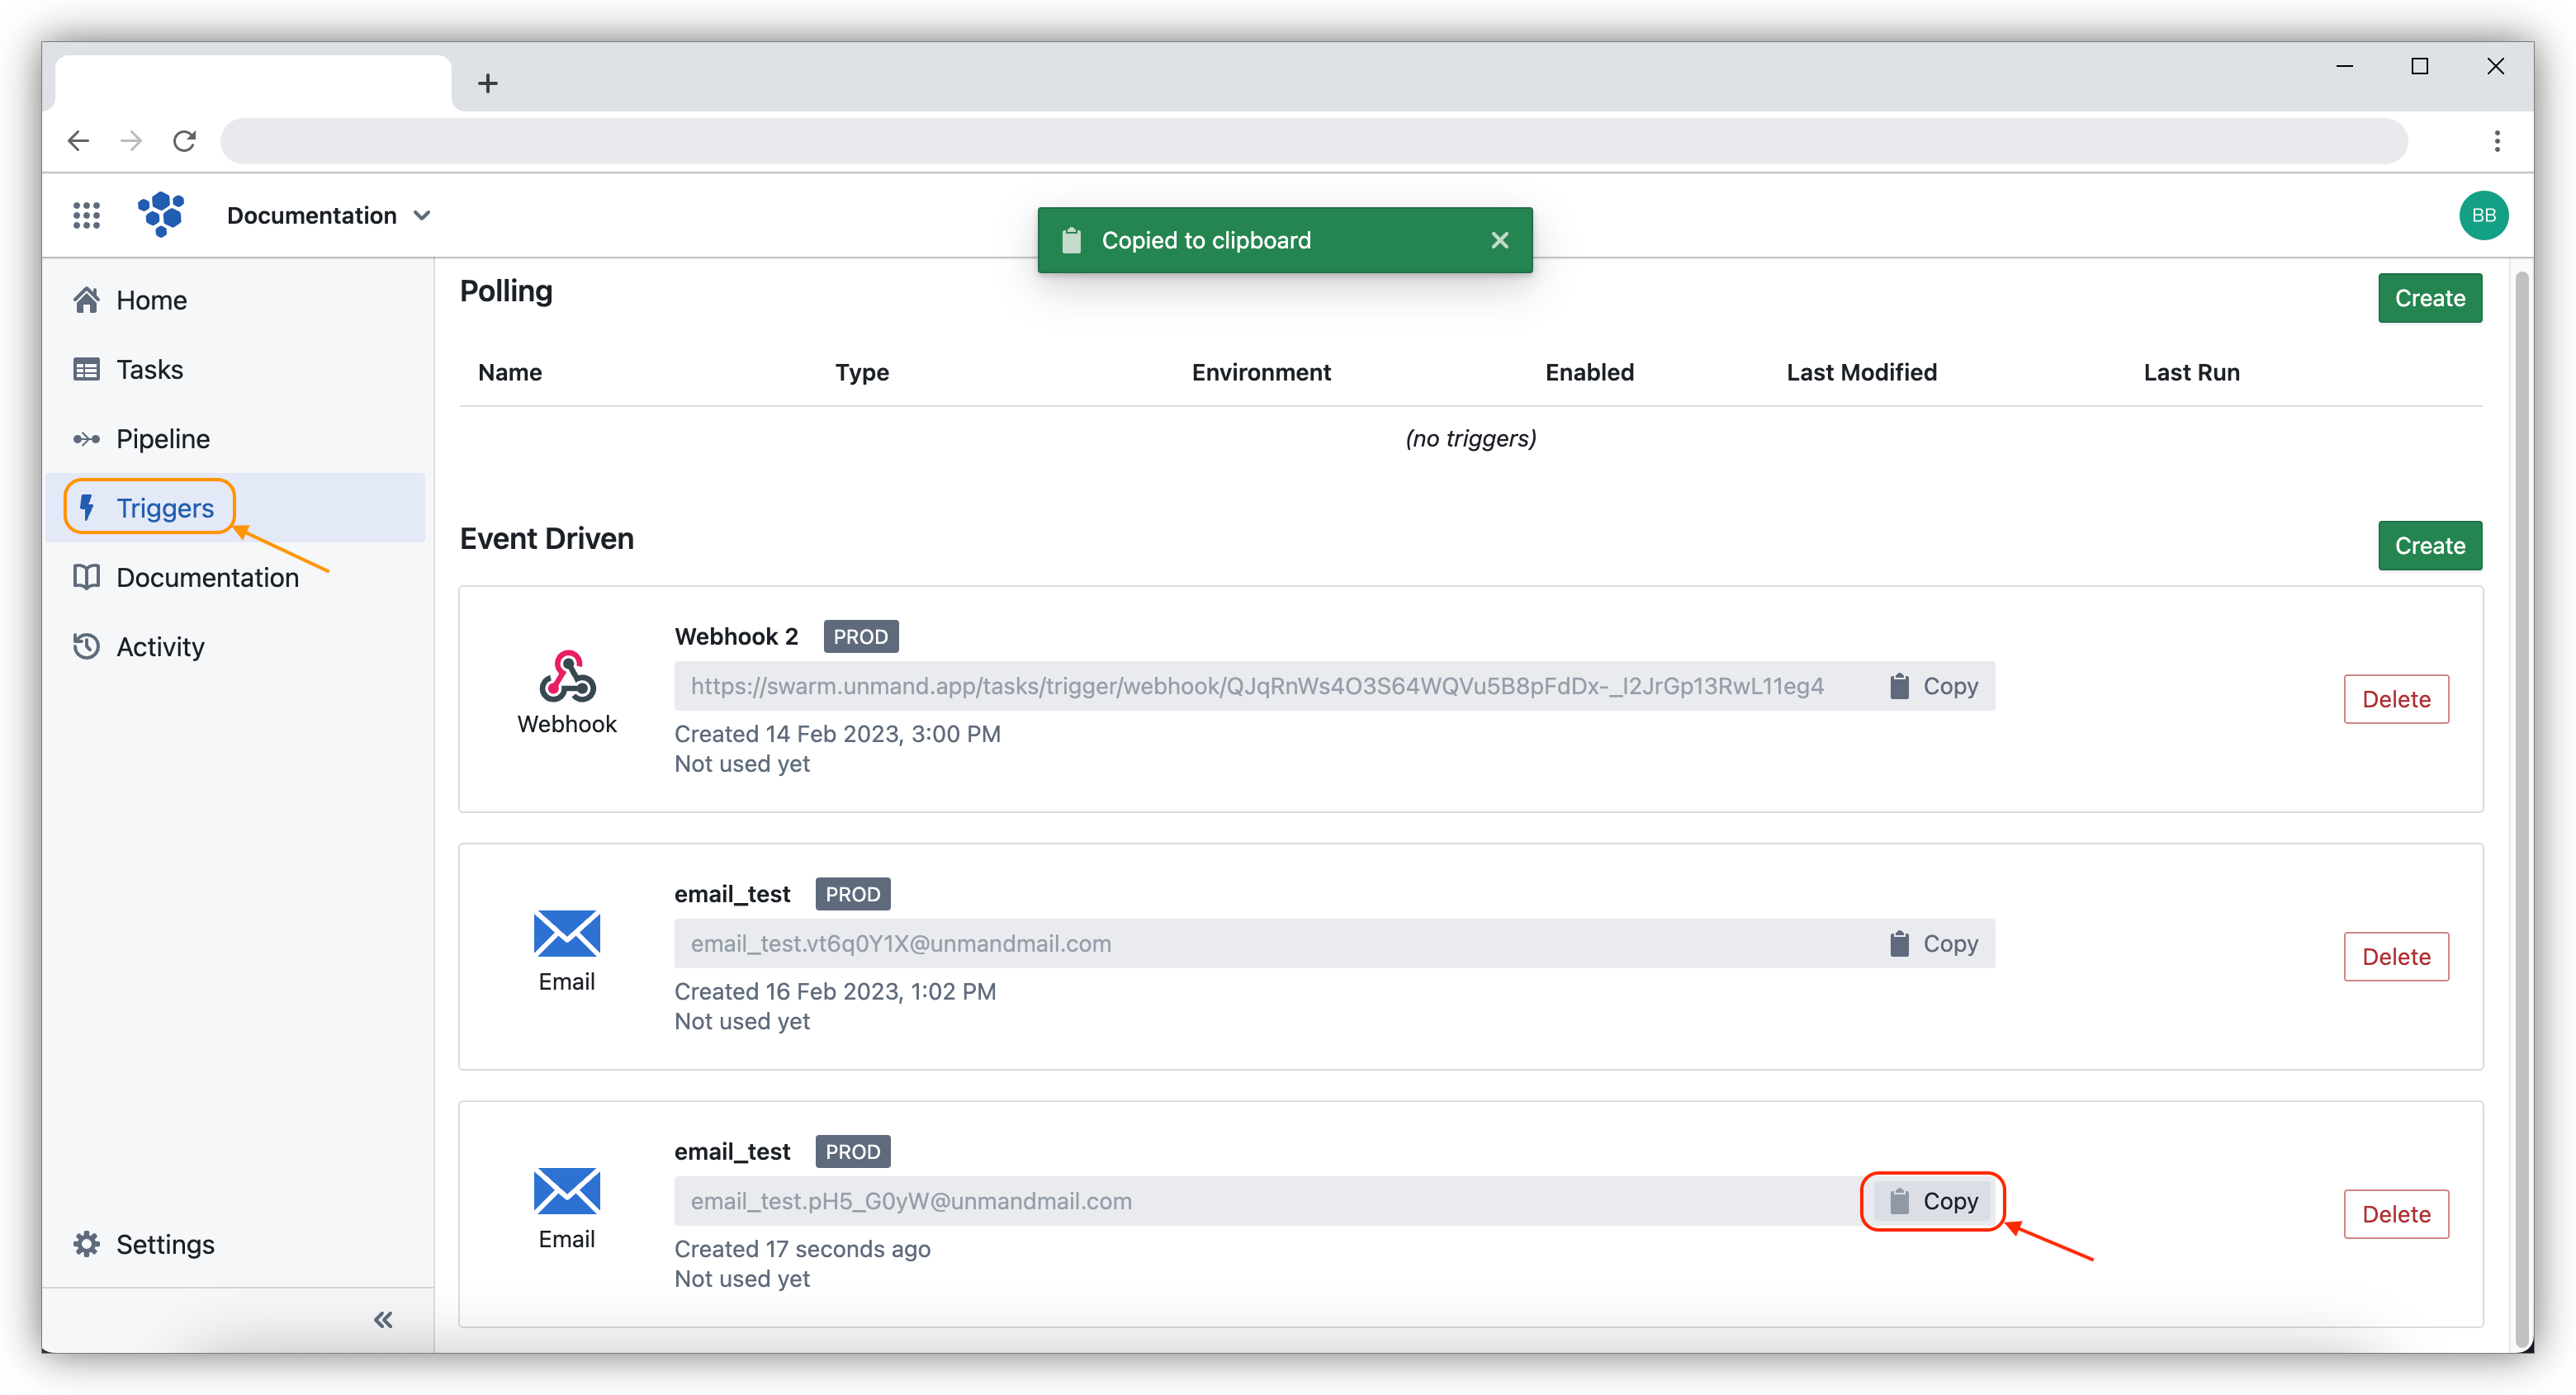This screenshot has width=2576, height=1395.
Task: Open the apps grid launcher icon
Action: pos(86,215)
